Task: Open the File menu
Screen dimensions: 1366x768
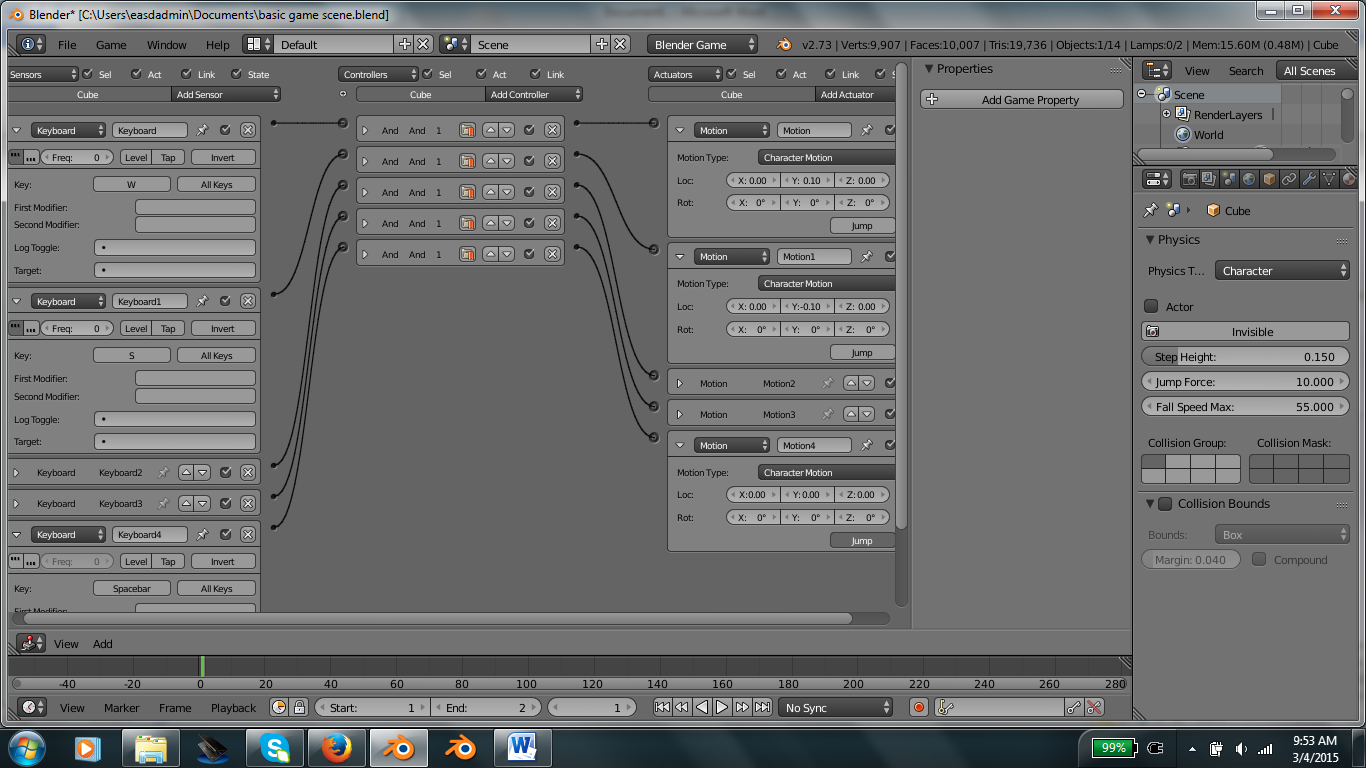Action: (x=67, y=45)
